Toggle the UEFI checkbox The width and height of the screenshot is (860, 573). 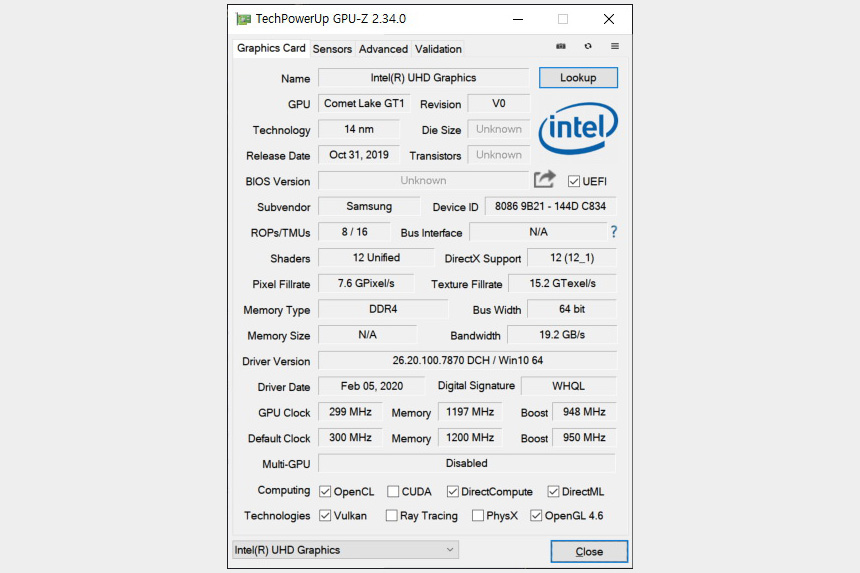click(x=574, y=181)
